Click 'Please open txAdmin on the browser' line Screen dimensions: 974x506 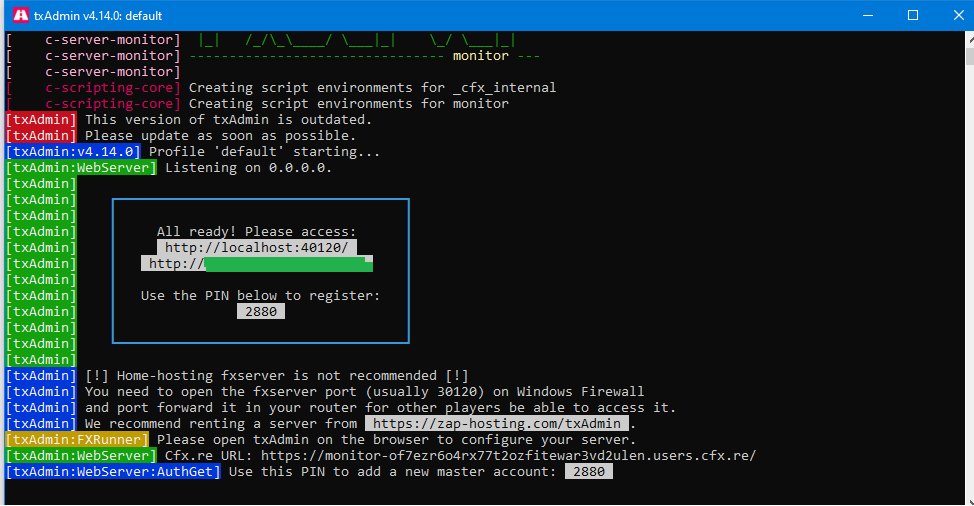point(396,440)
